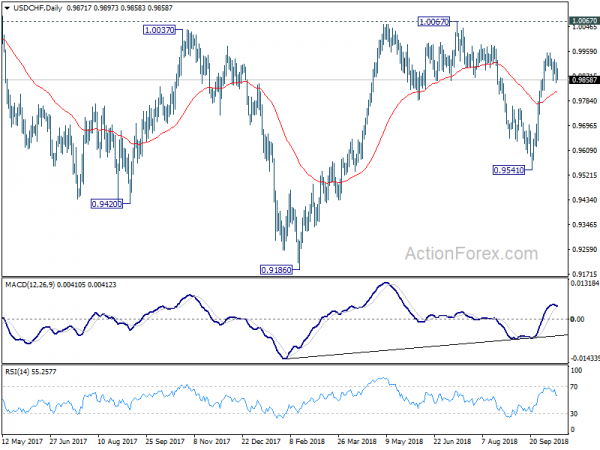This screenshot has height=450, width=600.
Task: Click the RSI 30 level value
Action: tap(574, 413)
